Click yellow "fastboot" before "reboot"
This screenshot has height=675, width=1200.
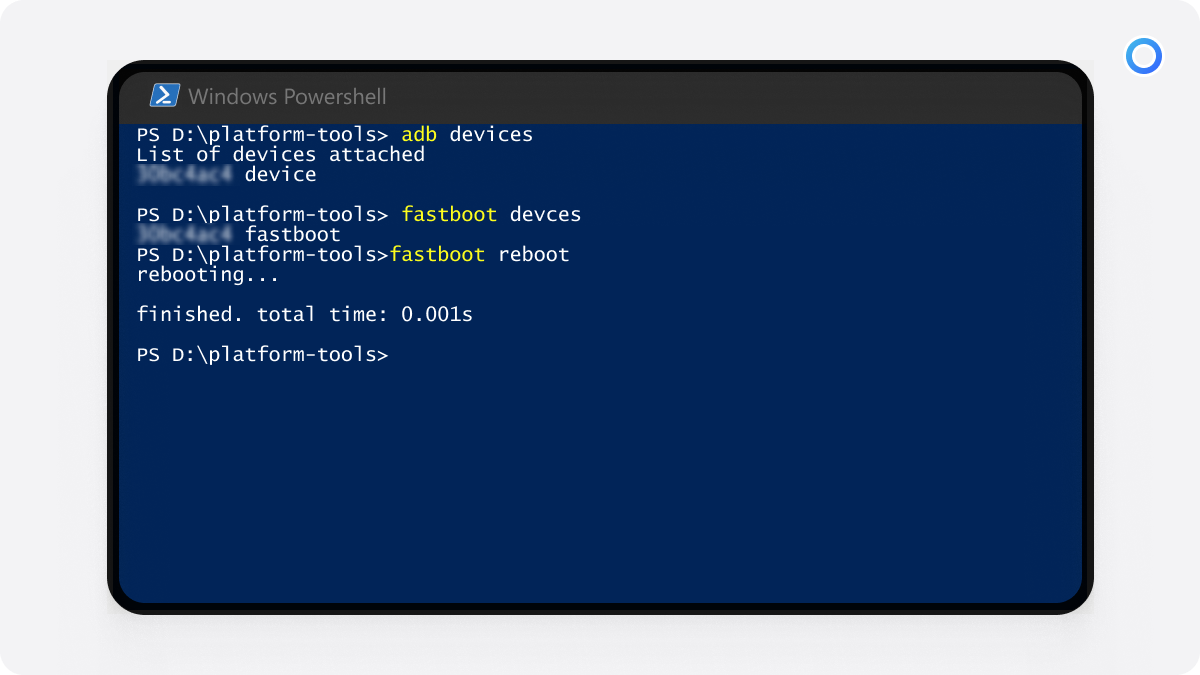point(437,255)
